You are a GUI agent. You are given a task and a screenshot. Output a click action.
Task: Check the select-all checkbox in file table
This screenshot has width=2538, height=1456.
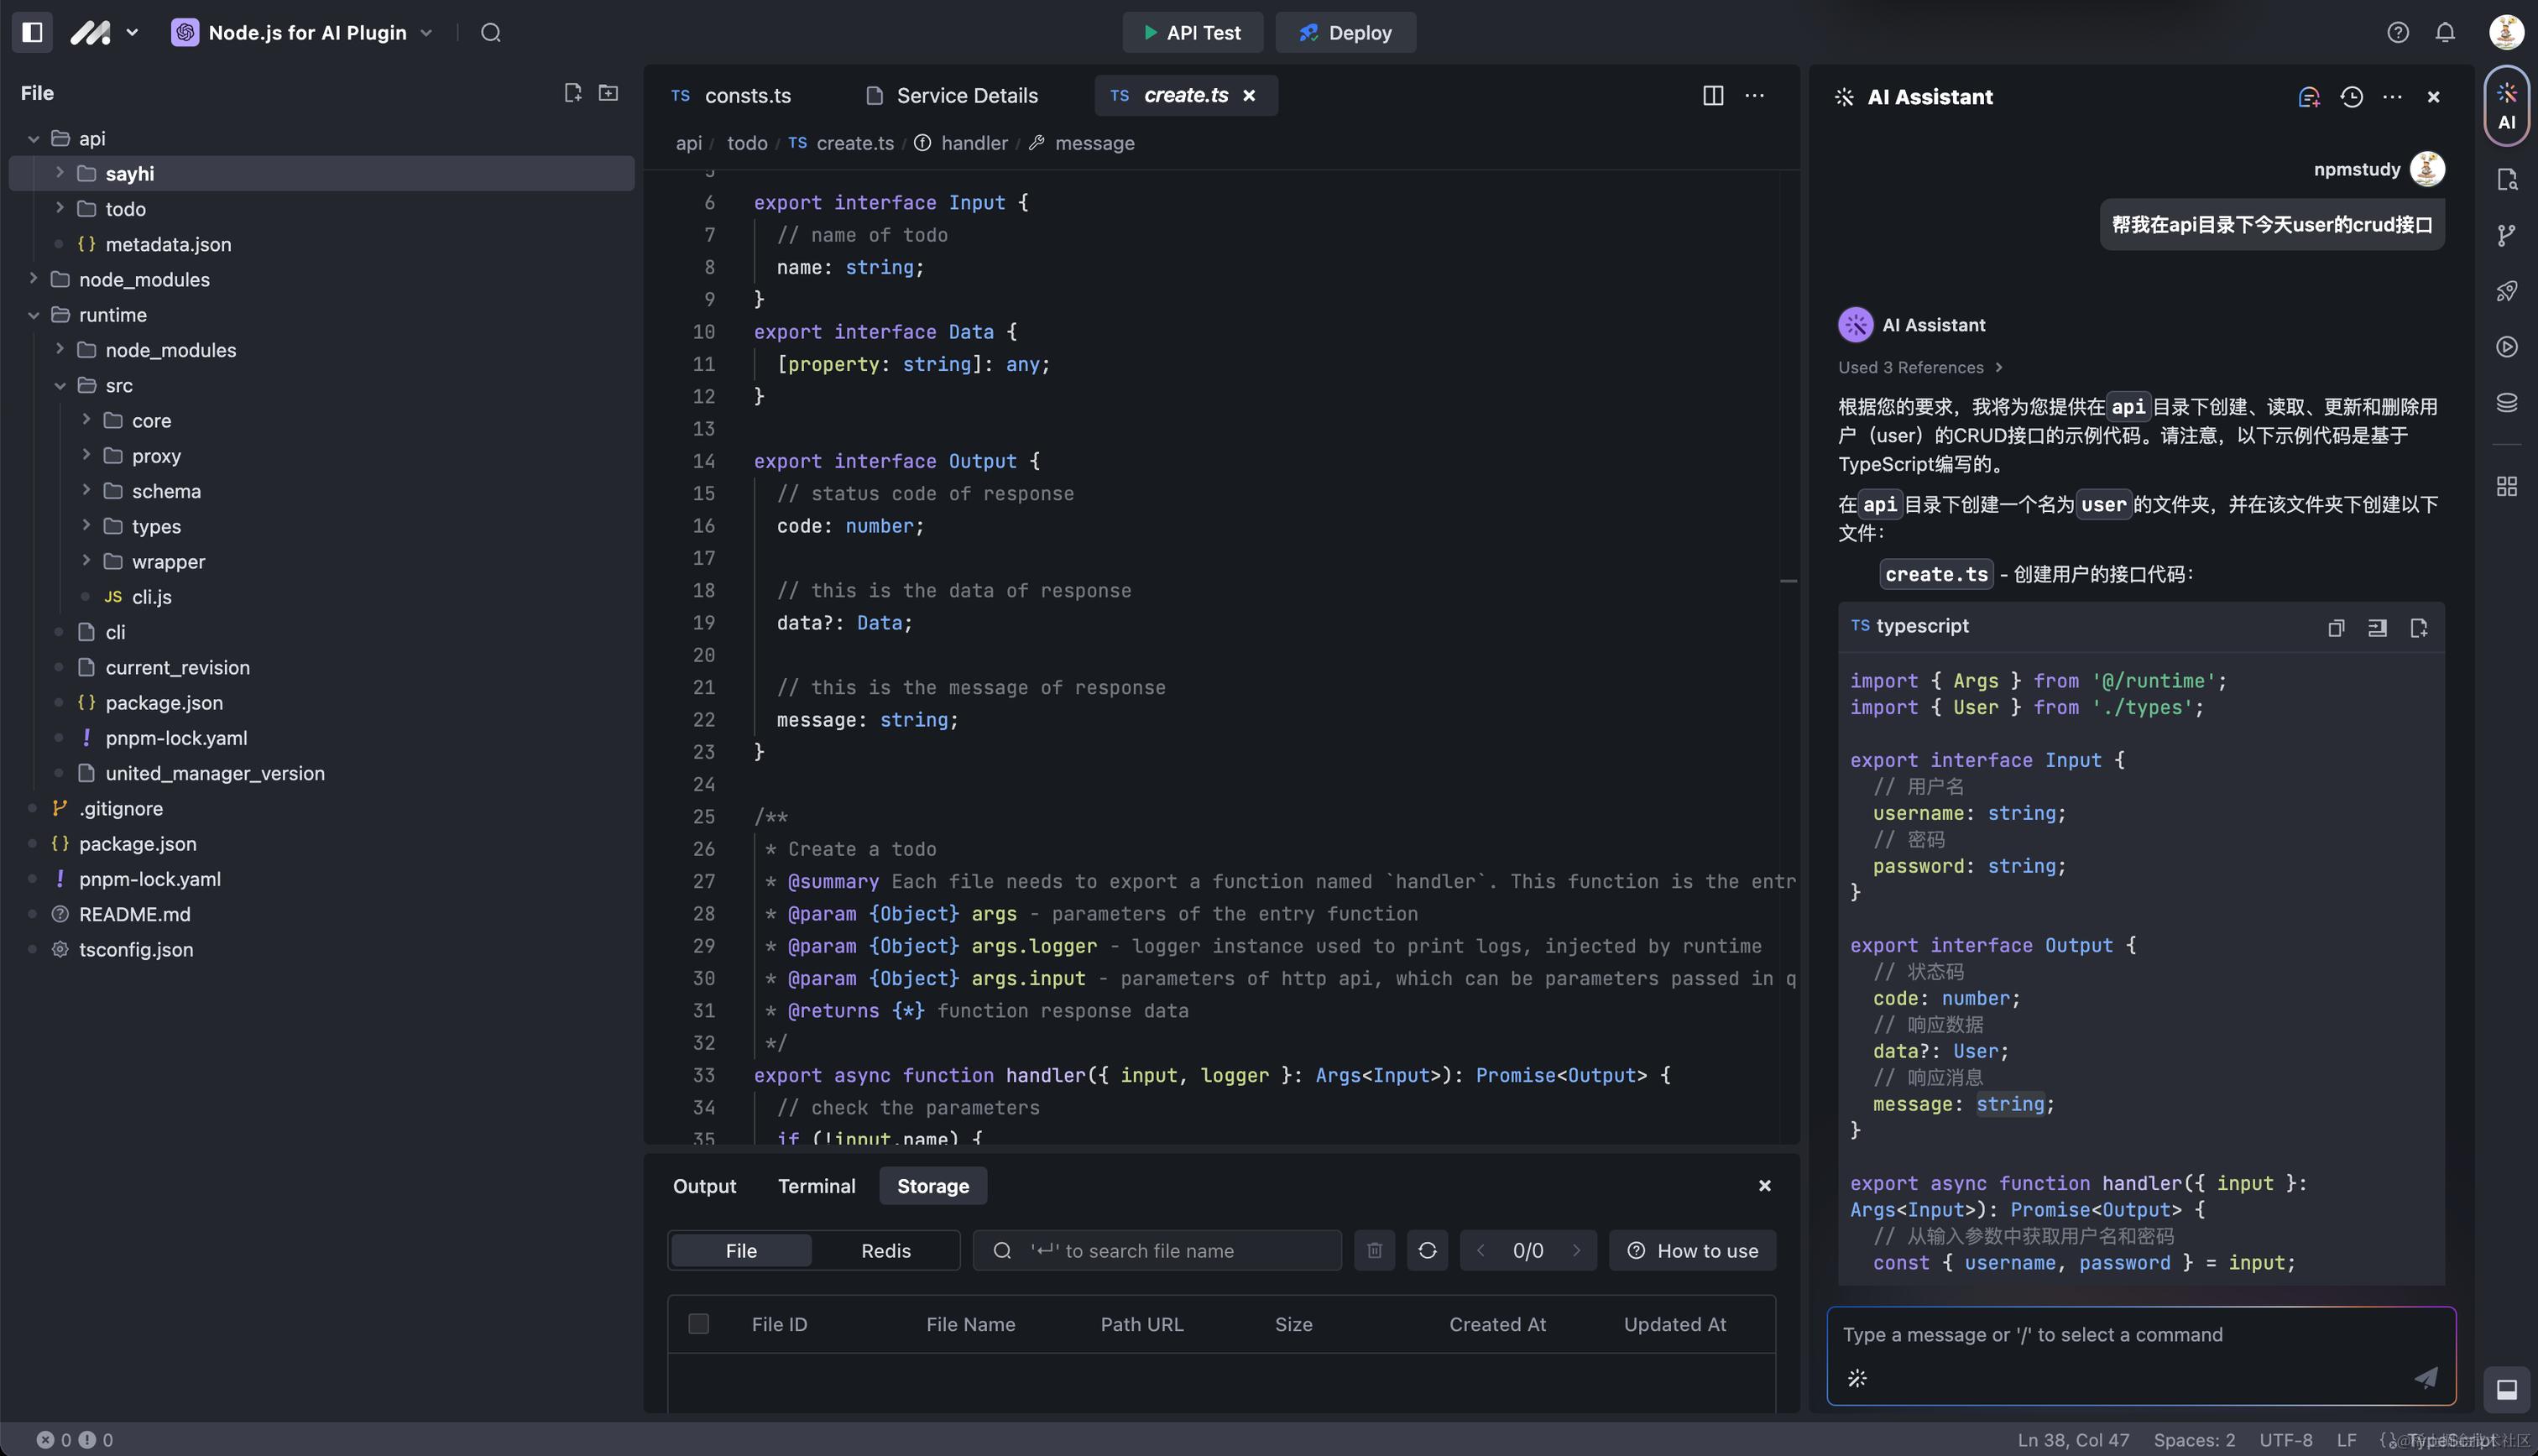[x=699, y=1324]
